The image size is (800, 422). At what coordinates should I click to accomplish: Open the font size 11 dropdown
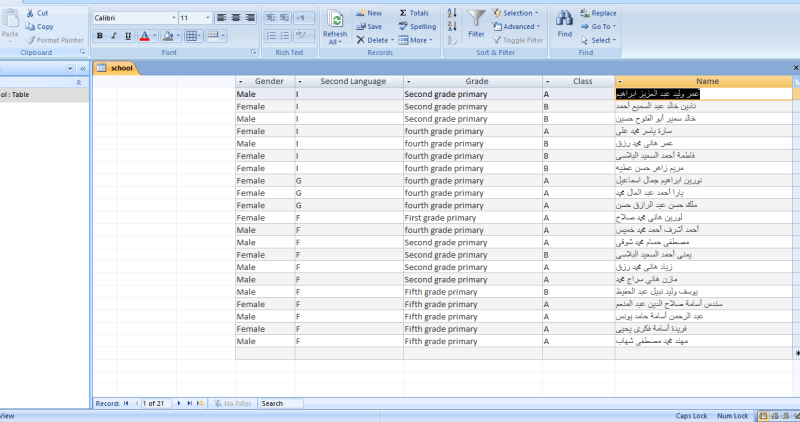tap(208, 18)
